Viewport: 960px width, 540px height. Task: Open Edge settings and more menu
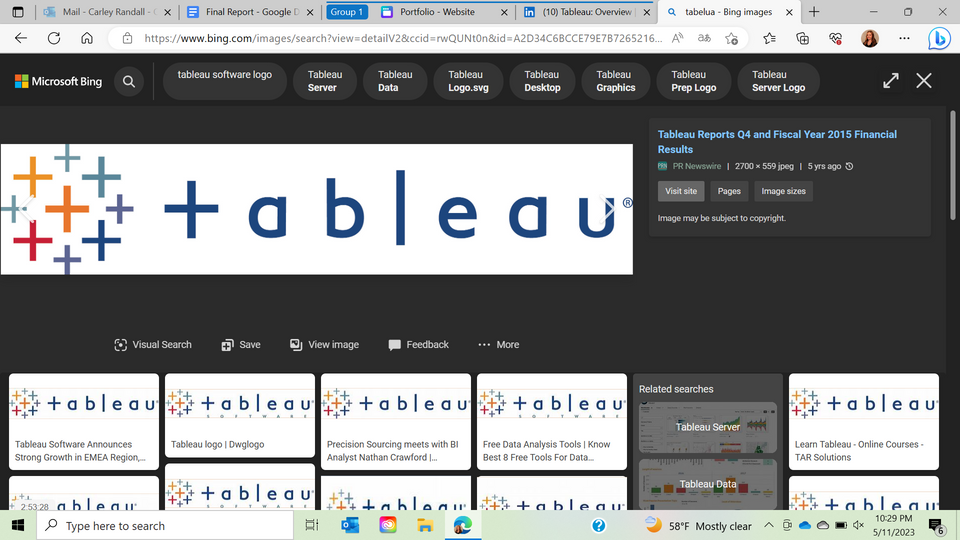click(904, 38)
